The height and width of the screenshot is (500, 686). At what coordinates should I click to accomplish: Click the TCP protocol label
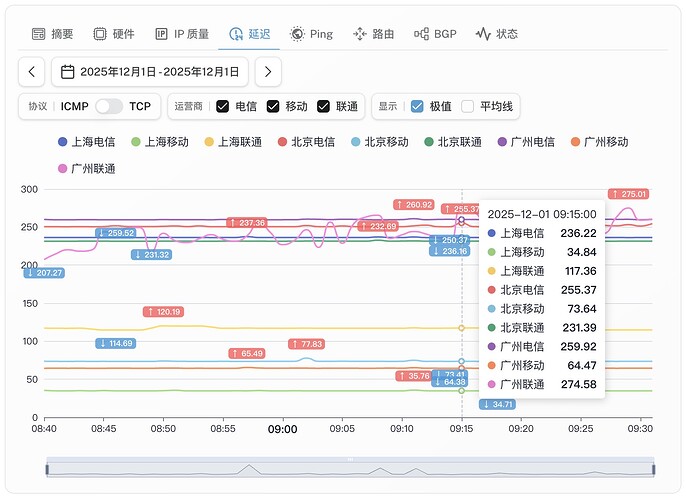pos(140,106)
